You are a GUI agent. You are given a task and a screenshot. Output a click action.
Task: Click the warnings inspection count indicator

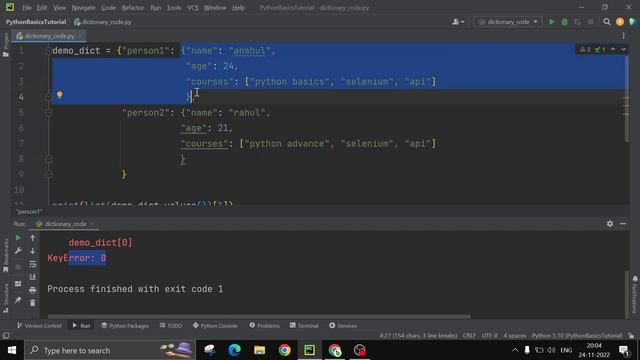(585, 49)
